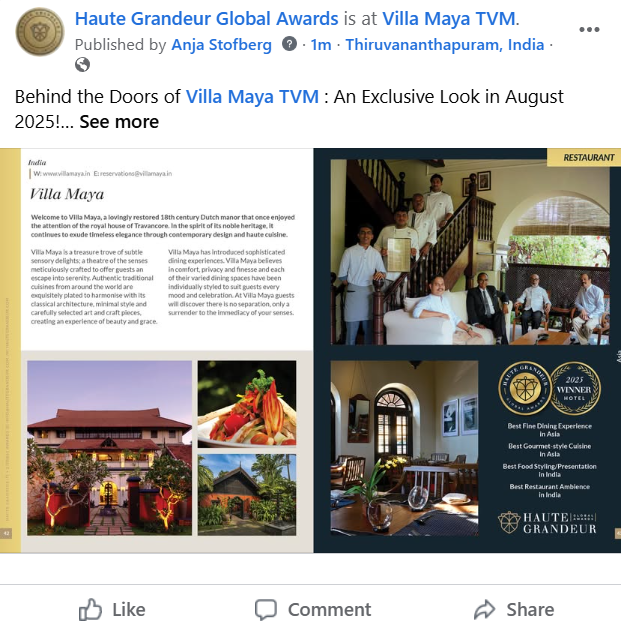Expand the post with See more

tap(119, 122)
